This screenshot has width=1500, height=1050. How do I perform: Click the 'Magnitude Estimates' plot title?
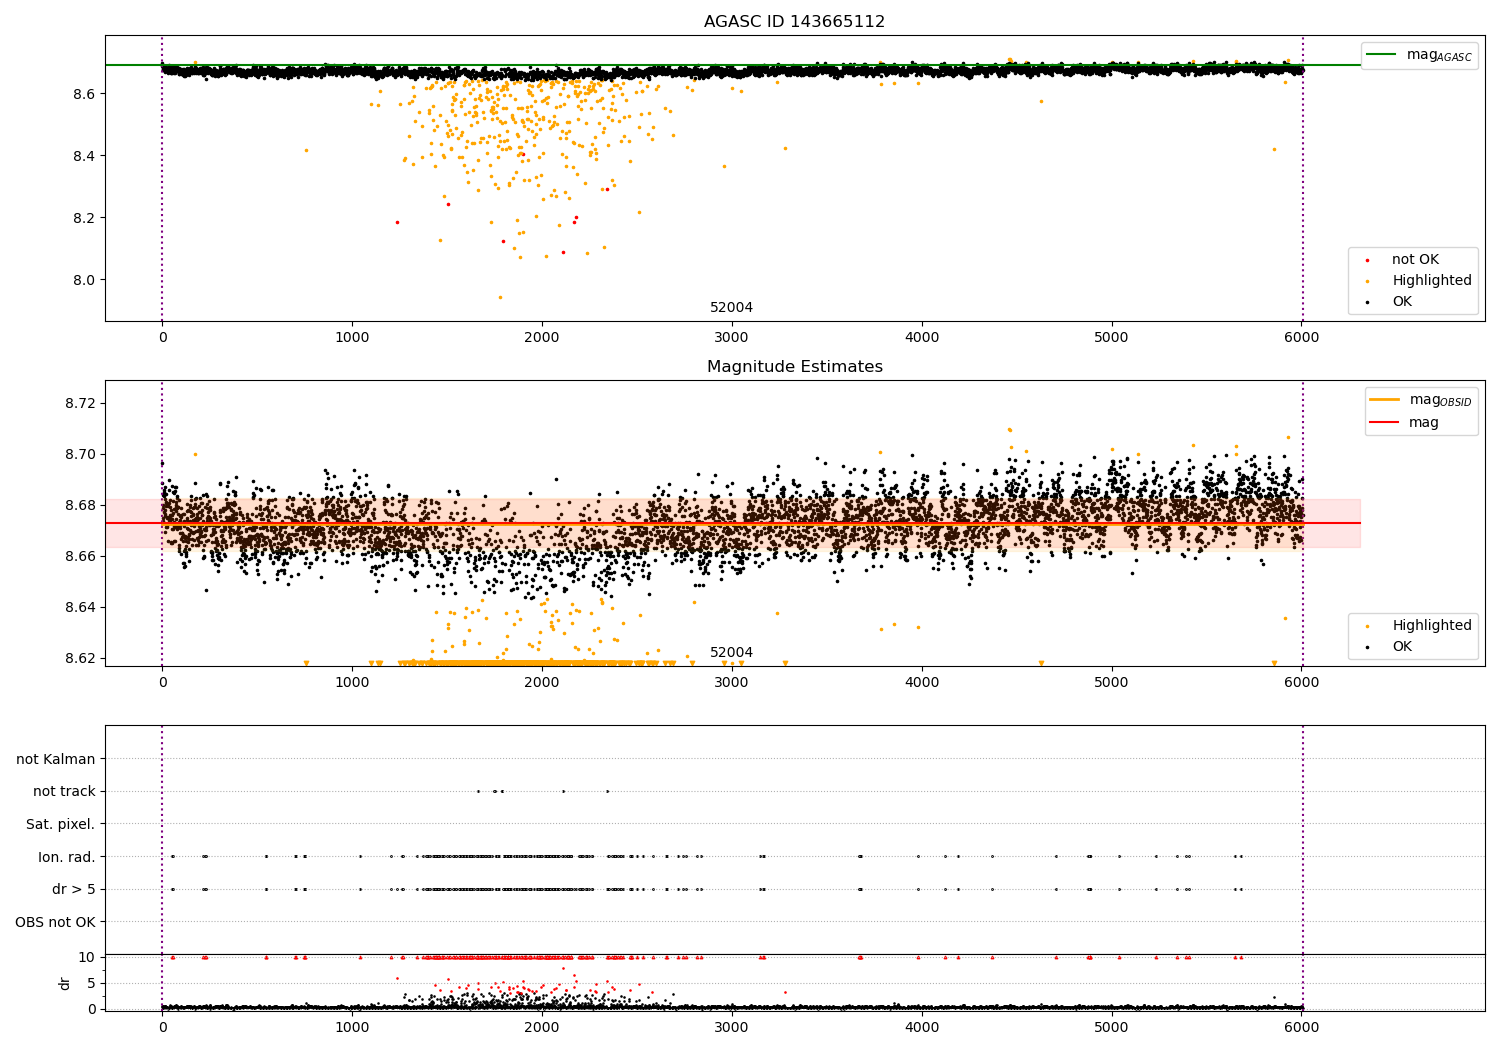click(x=794, y=367)
